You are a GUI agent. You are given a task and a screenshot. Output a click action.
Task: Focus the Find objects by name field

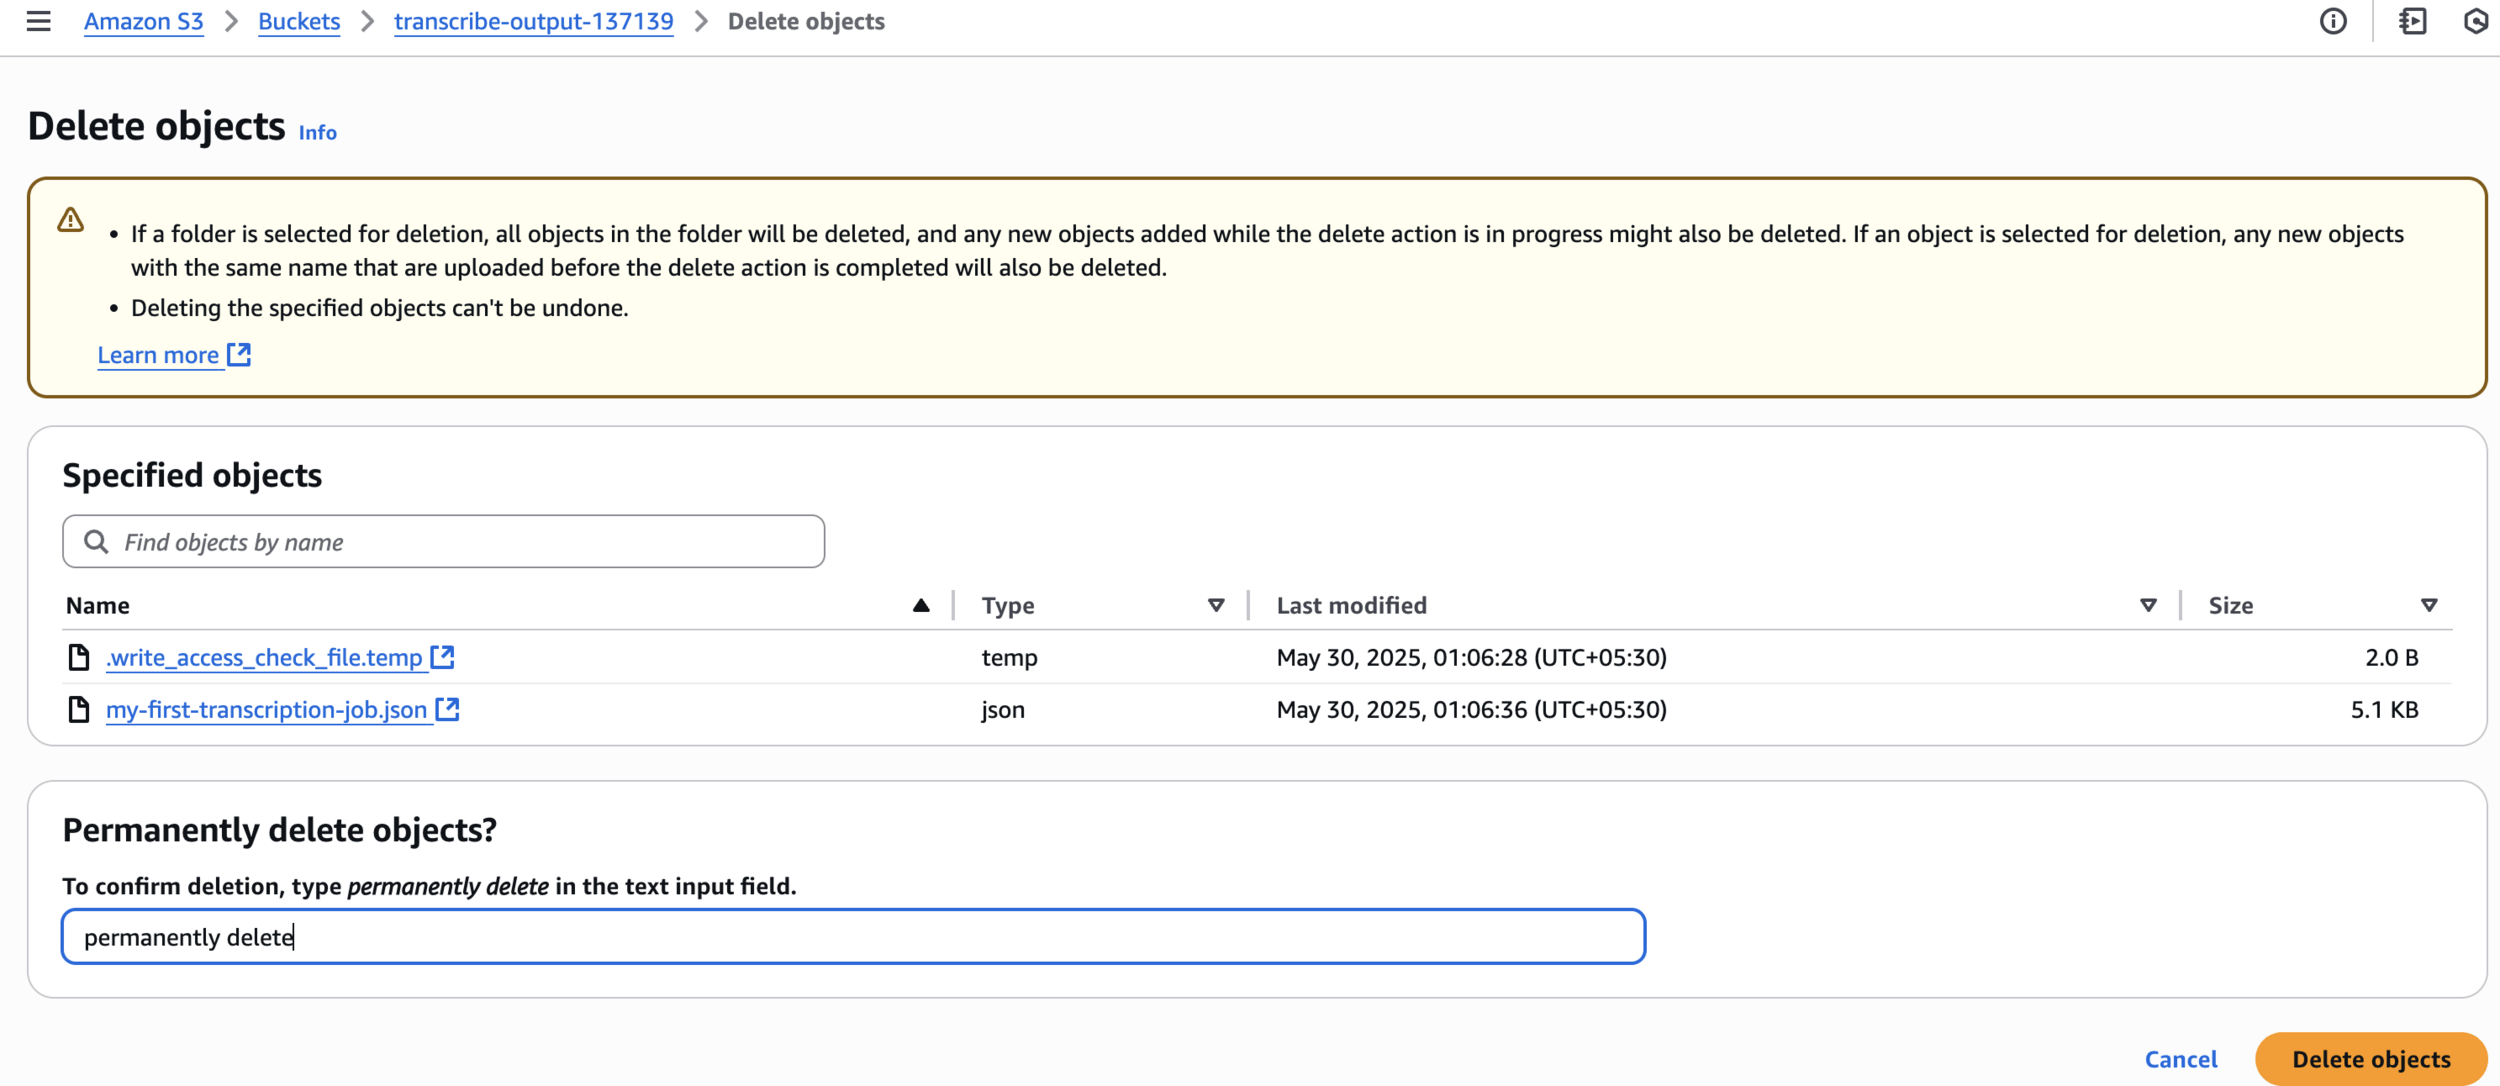460,542
